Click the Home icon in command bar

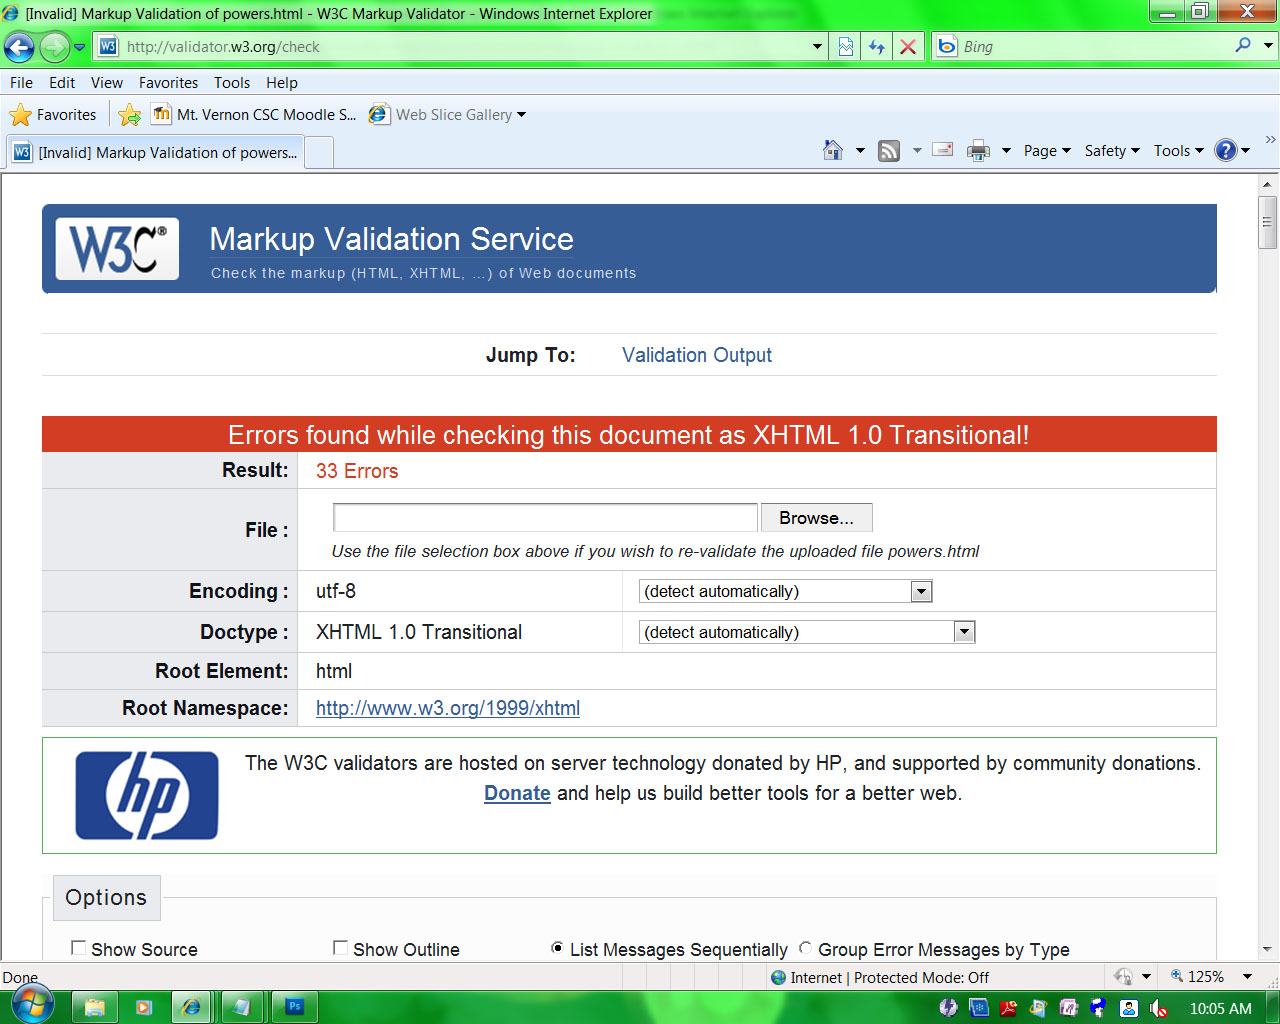coord(832,150)
